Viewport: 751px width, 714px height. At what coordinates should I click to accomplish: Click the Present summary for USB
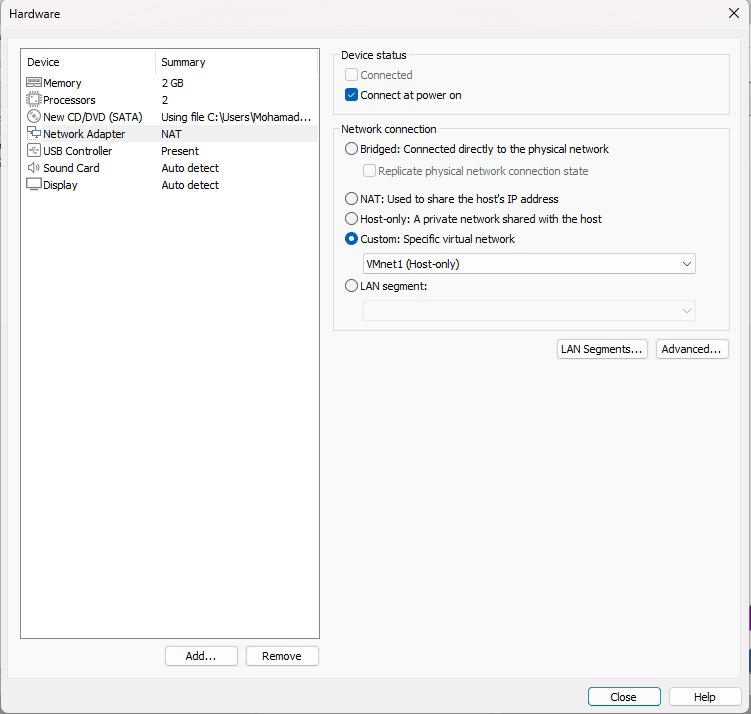click(x=180, y=151)
